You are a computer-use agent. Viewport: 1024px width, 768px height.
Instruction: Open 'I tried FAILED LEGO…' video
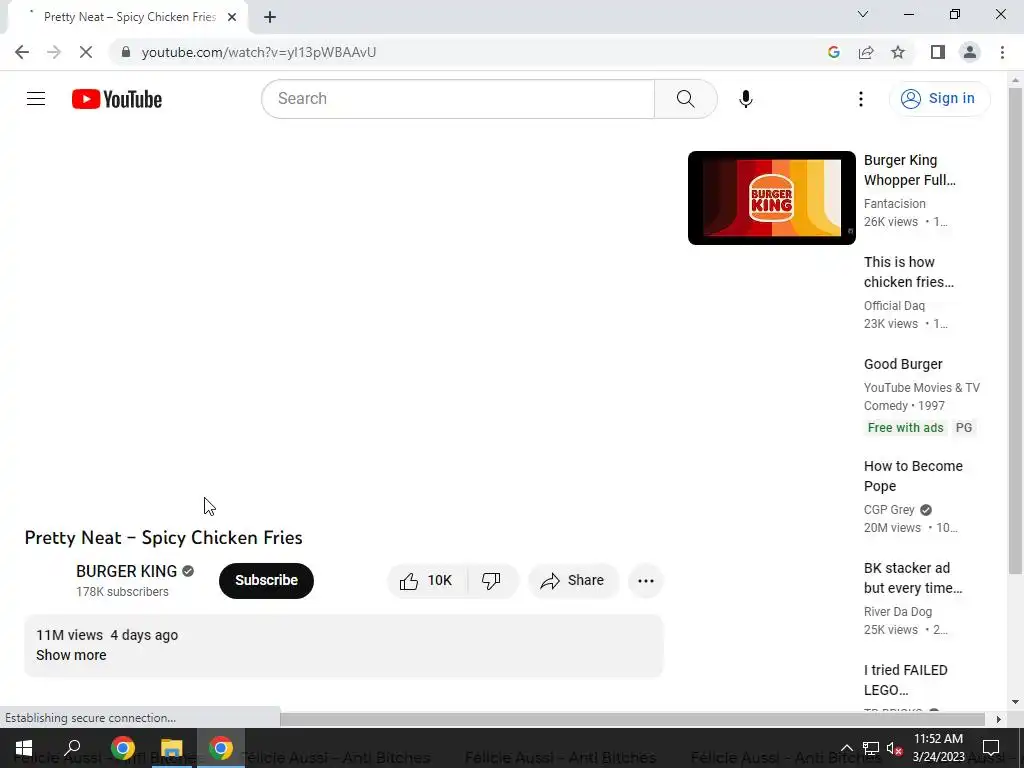pos(905,680)
